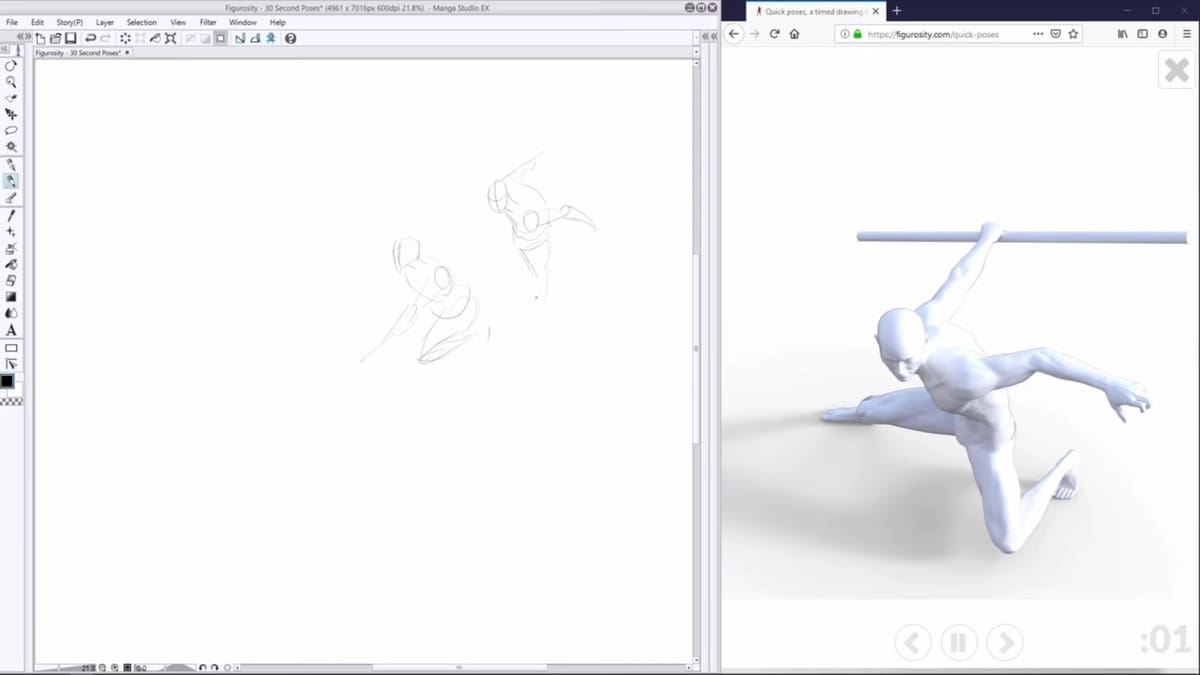Open the Window menu

click(242, 22)
